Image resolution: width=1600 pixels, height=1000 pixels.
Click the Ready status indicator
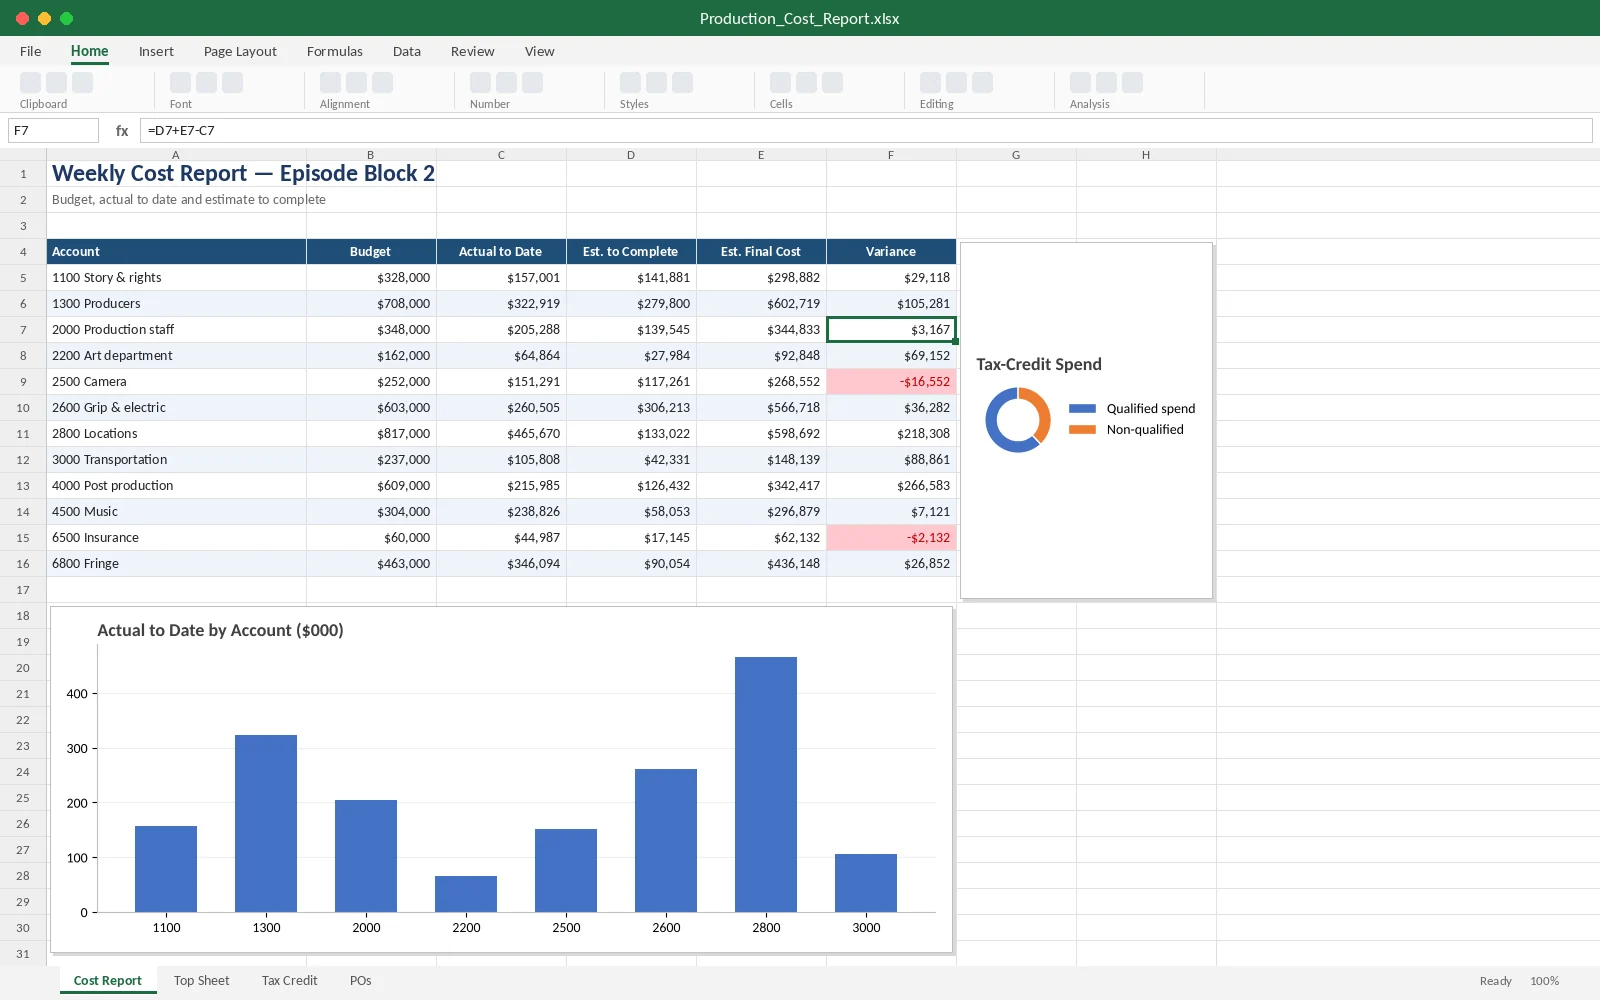(x=1495, y=981)
